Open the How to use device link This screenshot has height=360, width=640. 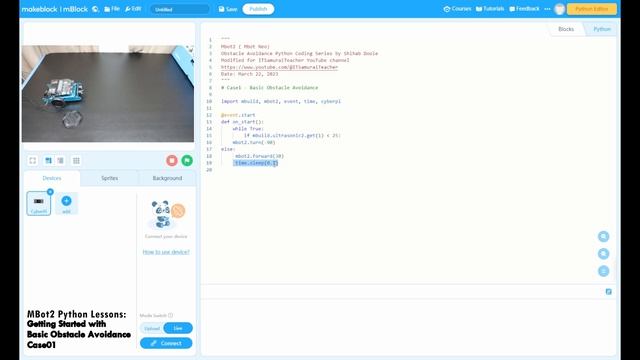click(166, 252)
